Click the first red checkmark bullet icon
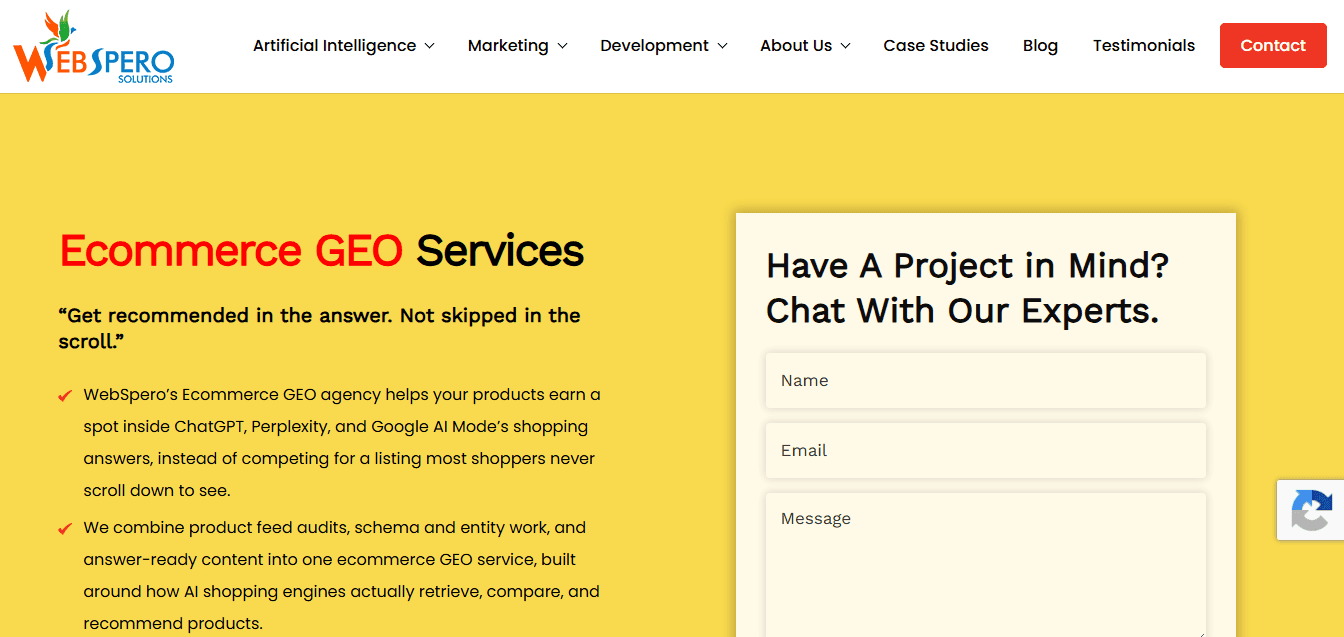The image size is (1344, 637). (65, 396)
